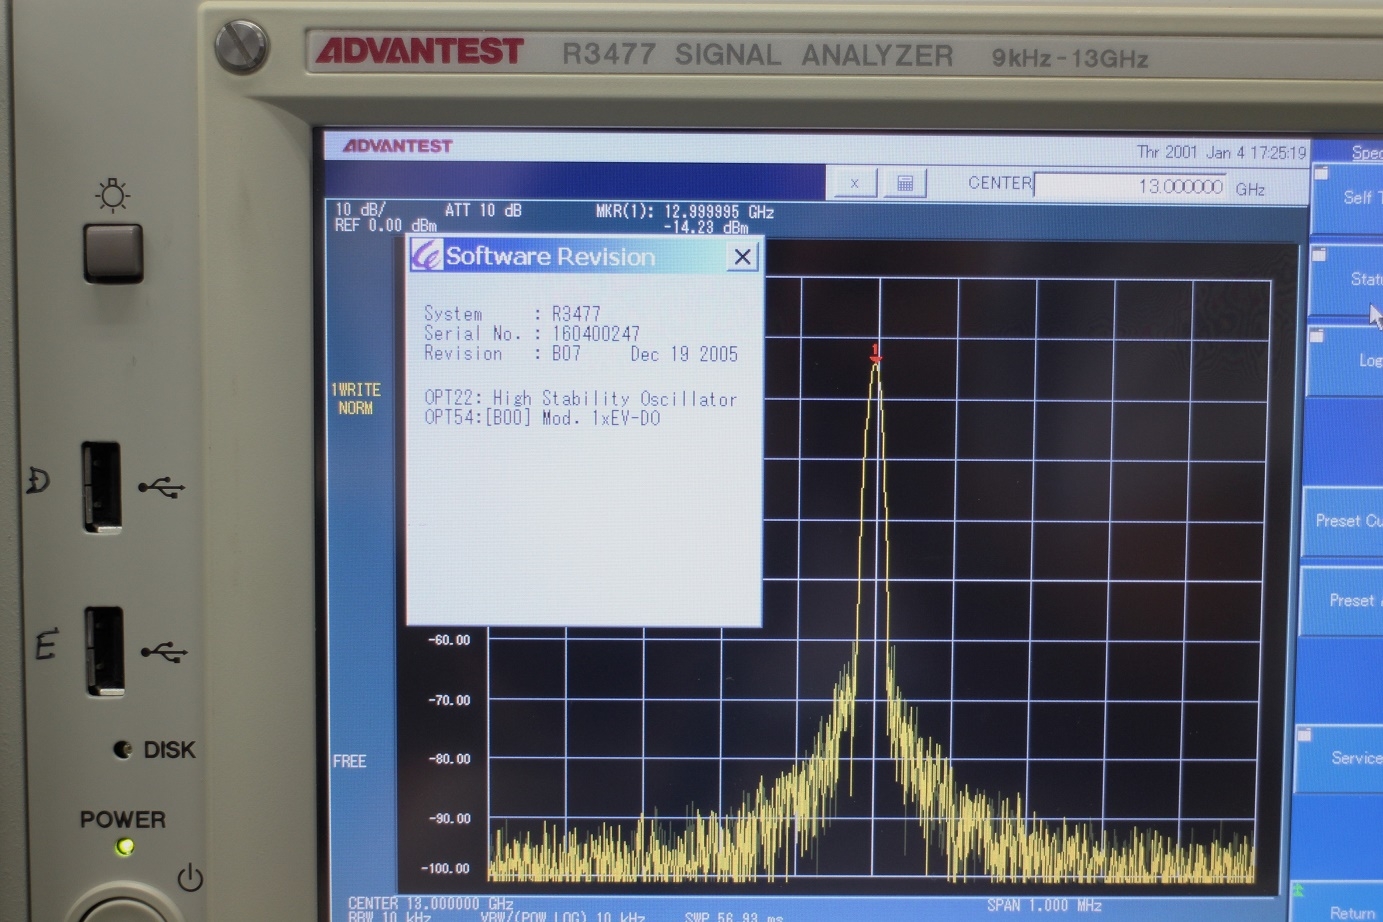Select the Status softkey
Screen dimensions: 1383x922
[1347, 280]
